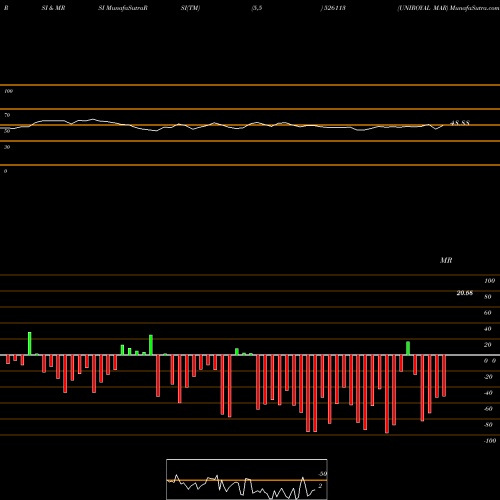This screenshot has height=500, width=500.
Task: Click the RSI axis label "0" on the left
Action: [5, 171]
